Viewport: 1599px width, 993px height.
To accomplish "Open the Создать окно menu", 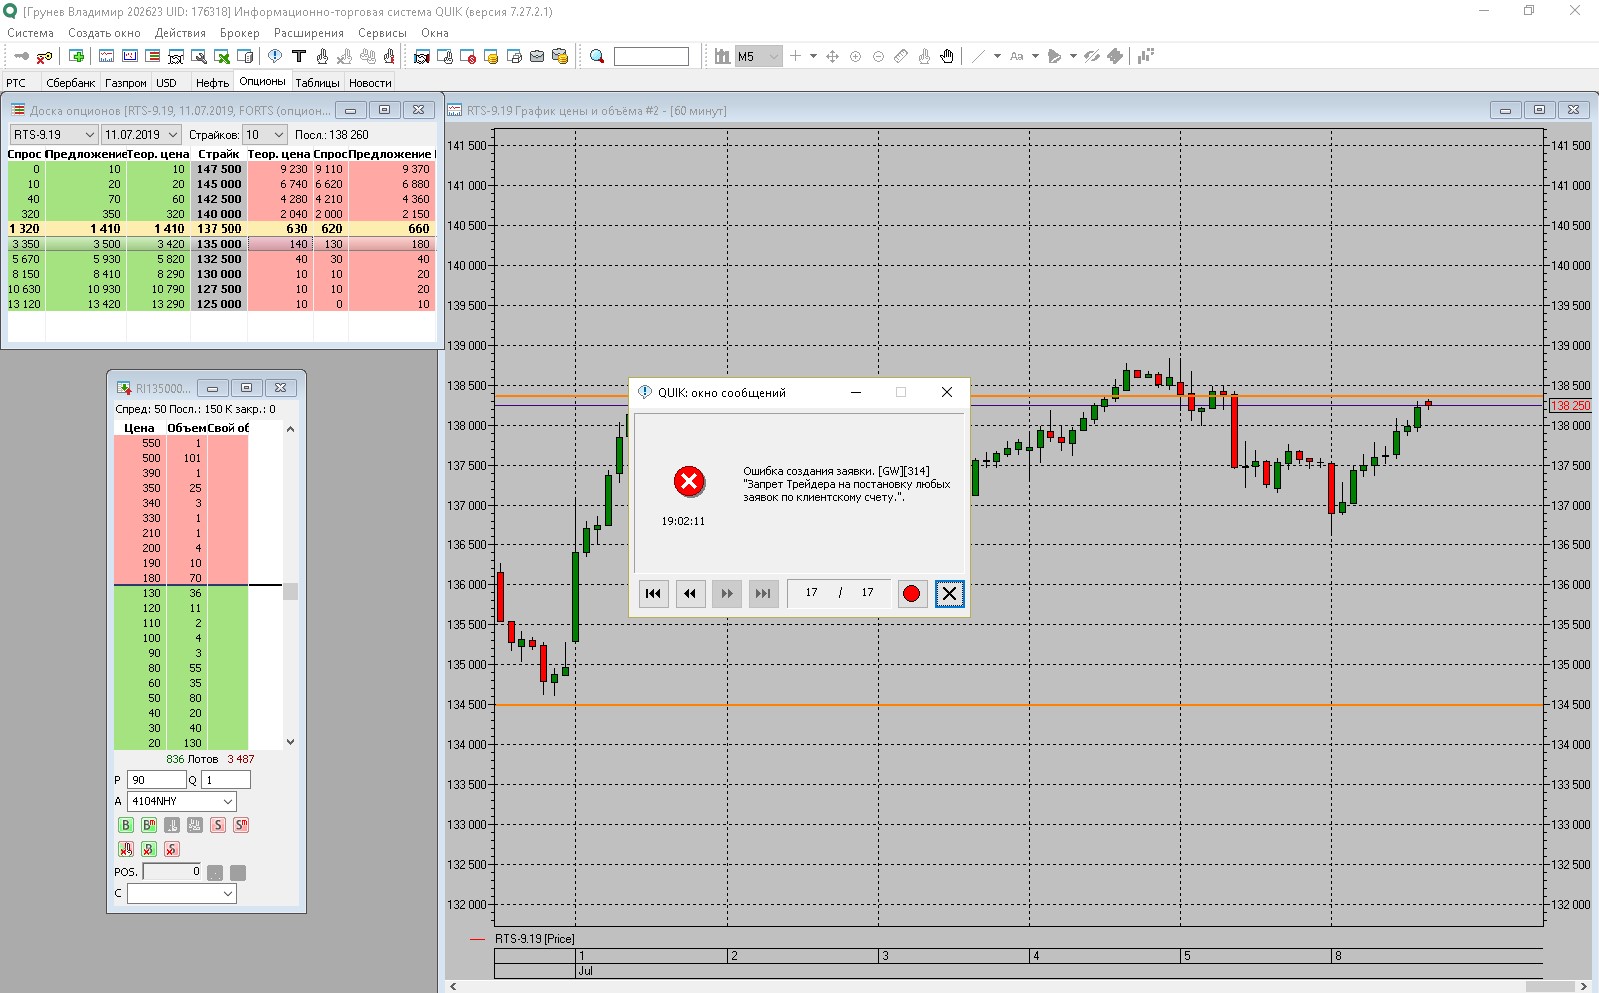I will (x=104, y=33).
